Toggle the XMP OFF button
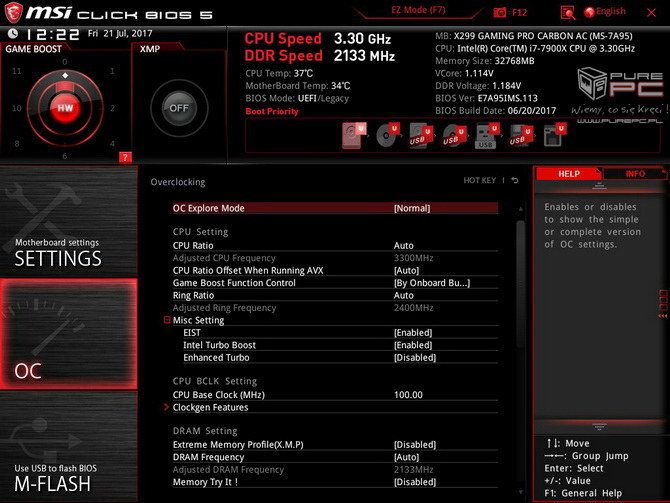This screenshot has height=503, width=670. click(x=179, y=108)
